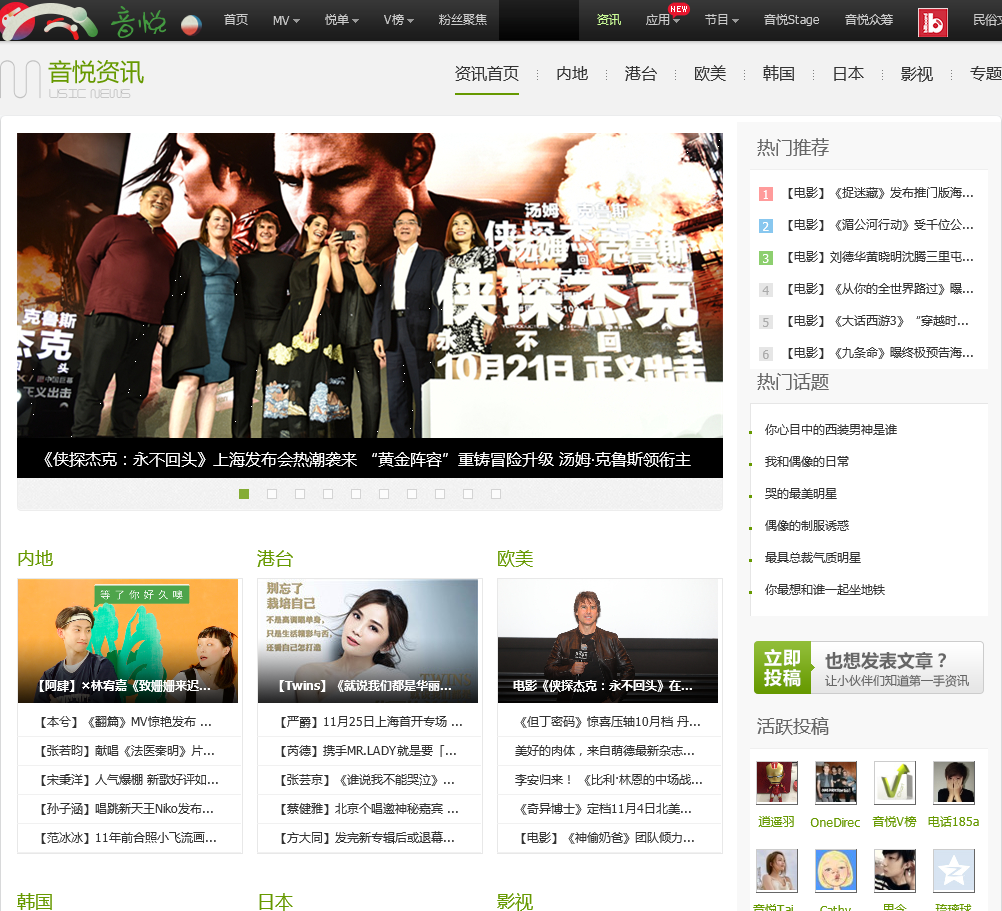The width and height of the screenshot is (1002, 911).
Task: Open the 欧美 section heading
Action: [515, 558]
